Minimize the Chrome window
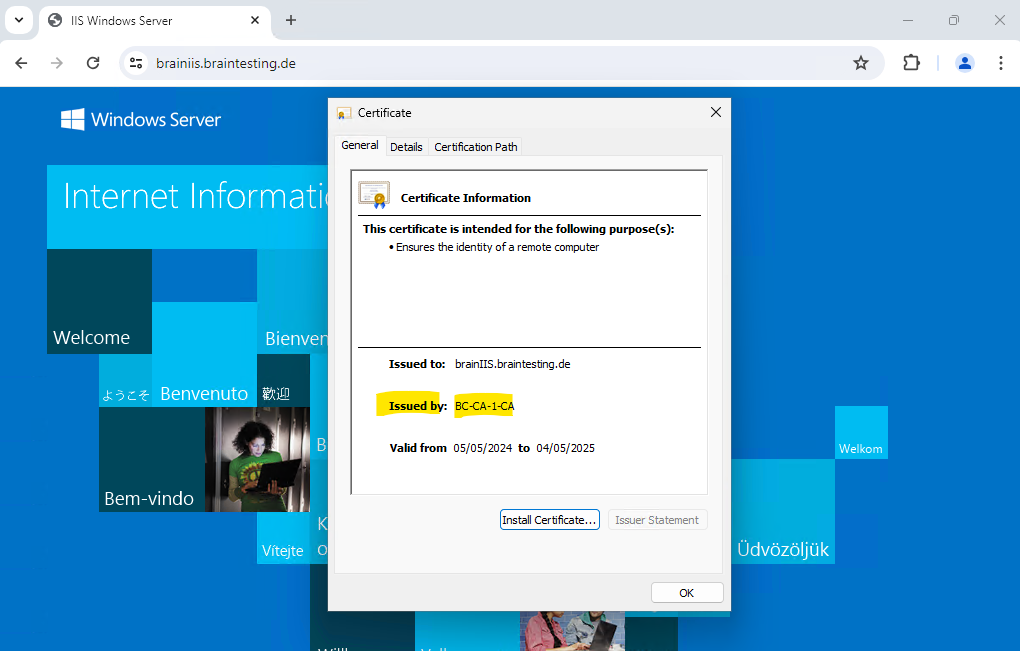 908,20
